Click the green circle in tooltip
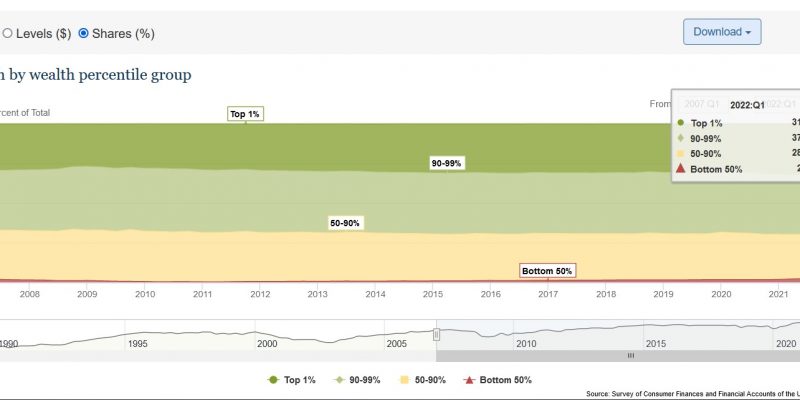This screenshot has width=800, height=400. (681, 122)
